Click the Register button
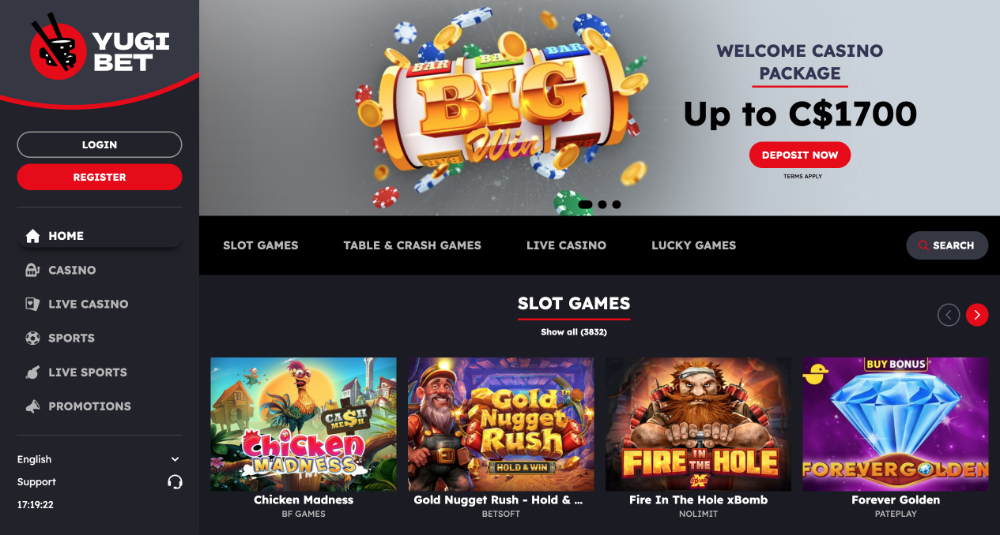 click(x=99, y=177)
